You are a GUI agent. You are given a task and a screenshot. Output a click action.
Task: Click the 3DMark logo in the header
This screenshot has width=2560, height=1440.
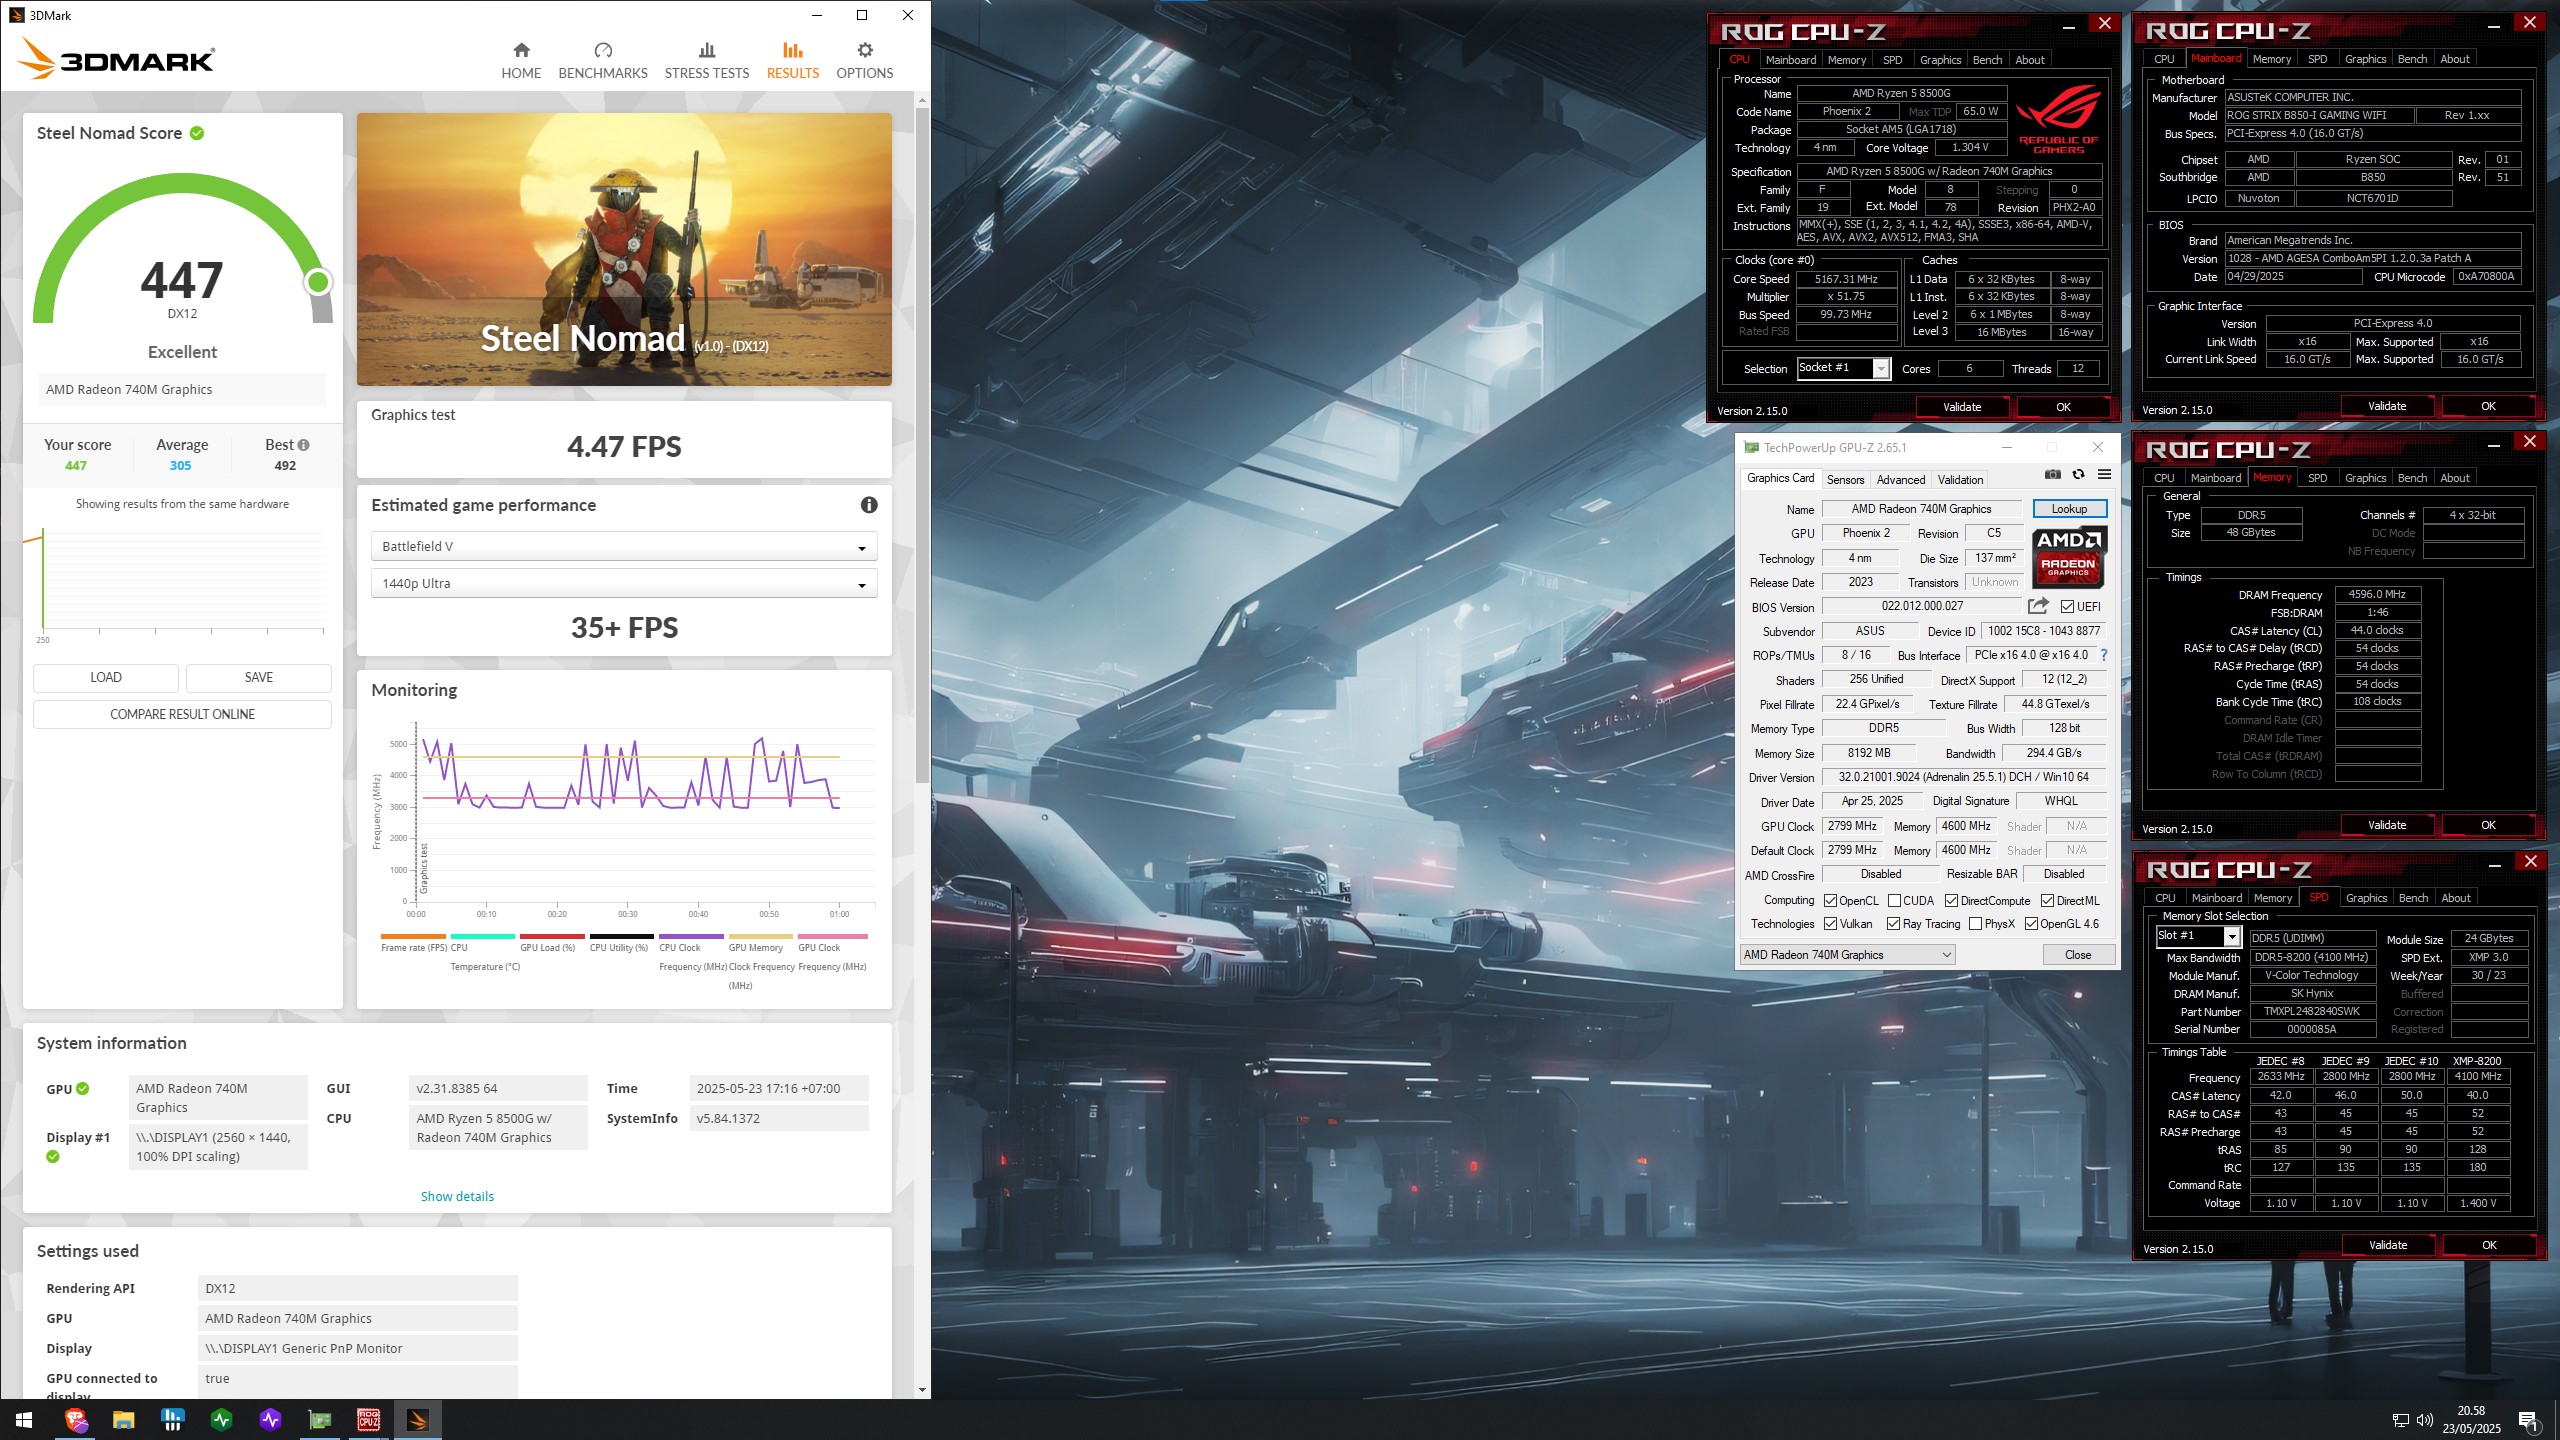(116, 59)
